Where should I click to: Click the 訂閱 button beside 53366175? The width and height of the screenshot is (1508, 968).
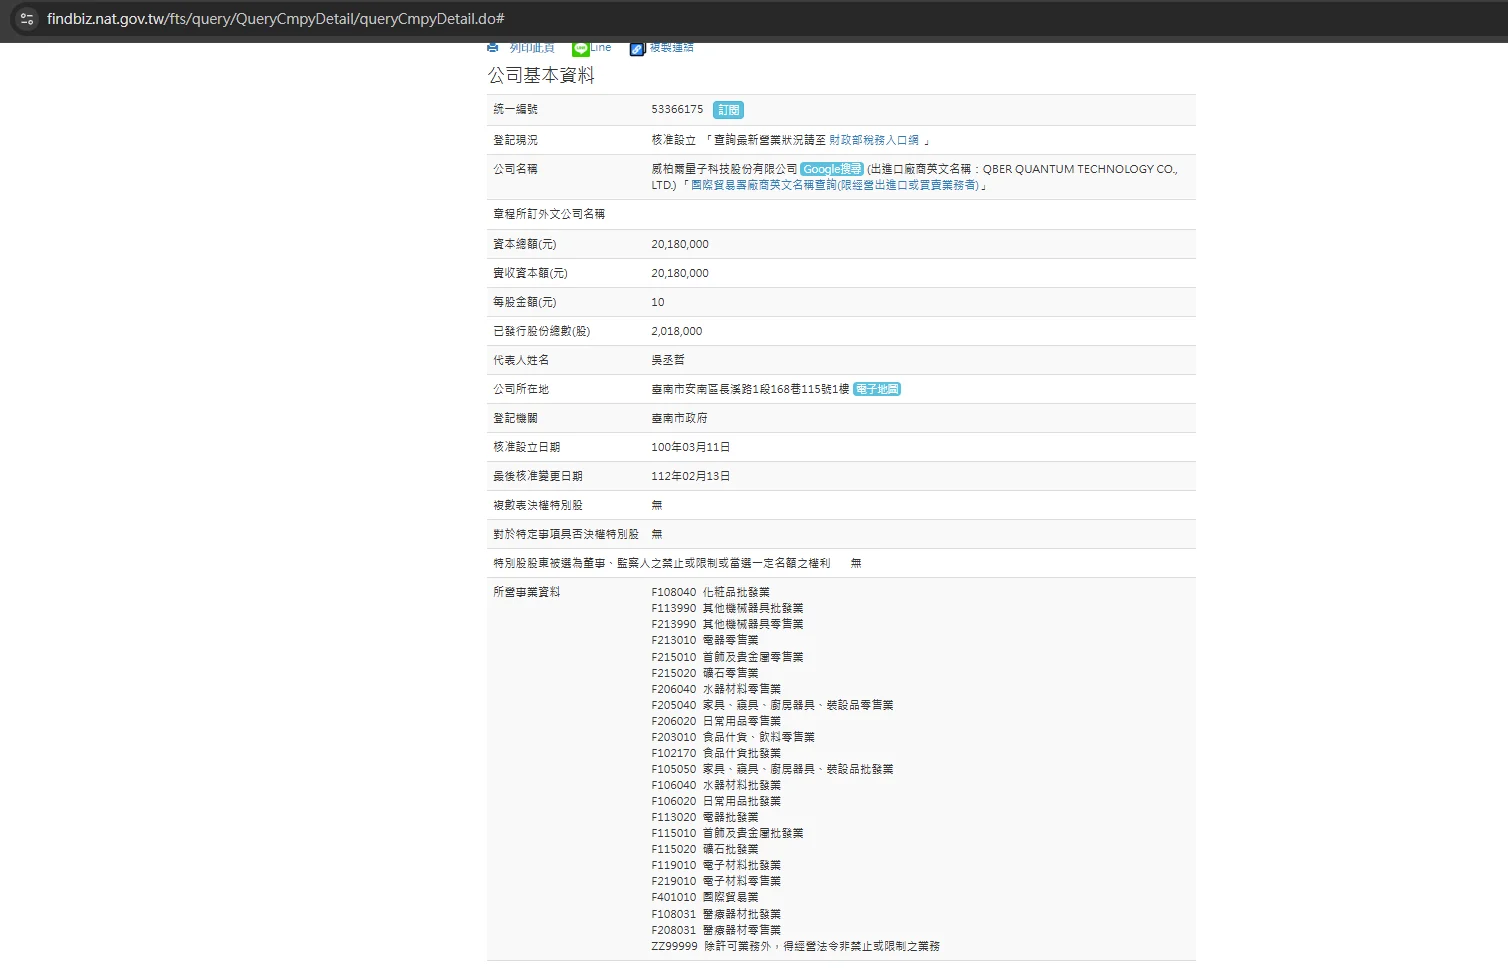tap(728, 110)
